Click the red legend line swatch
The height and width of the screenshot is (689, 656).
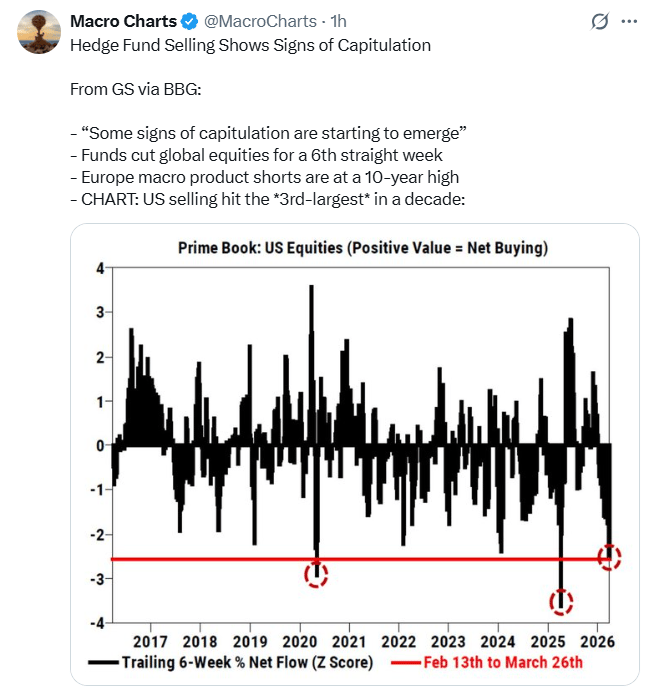pyautogui.click(x=406, y=662)
